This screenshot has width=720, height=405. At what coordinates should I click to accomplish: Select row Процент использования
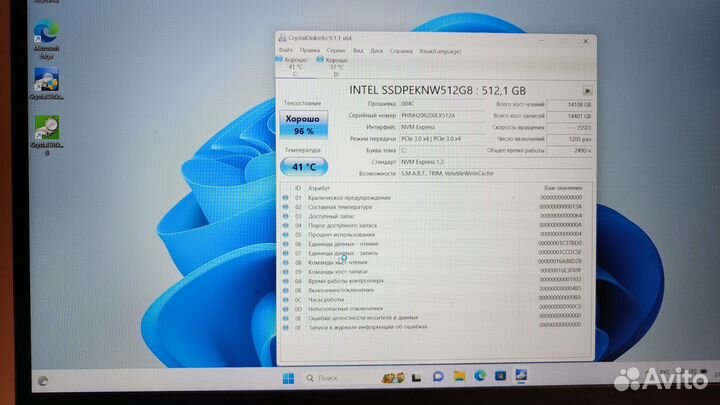point(433,235)
